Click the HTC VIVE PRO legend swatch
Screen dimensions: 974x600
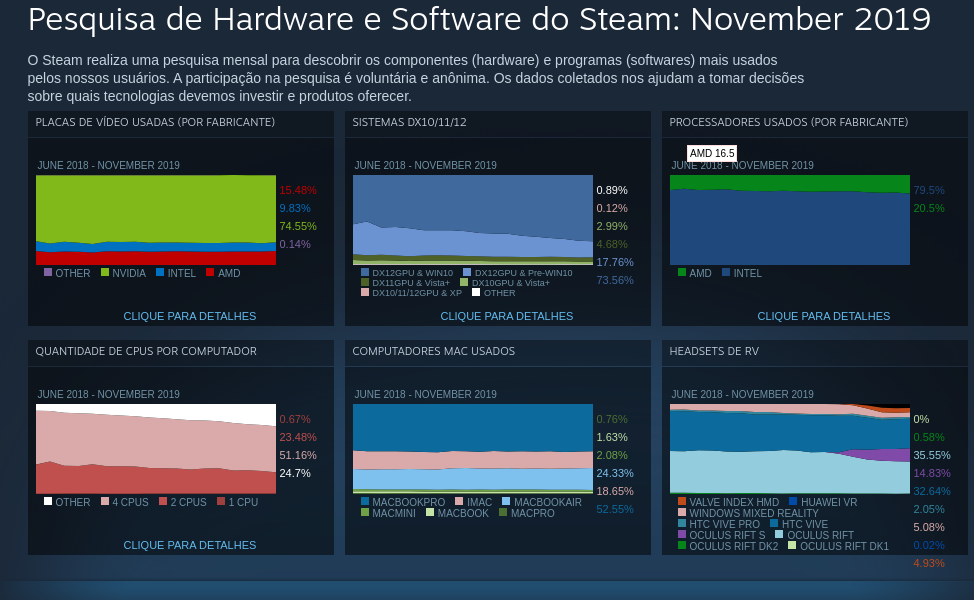pos(681,524)
